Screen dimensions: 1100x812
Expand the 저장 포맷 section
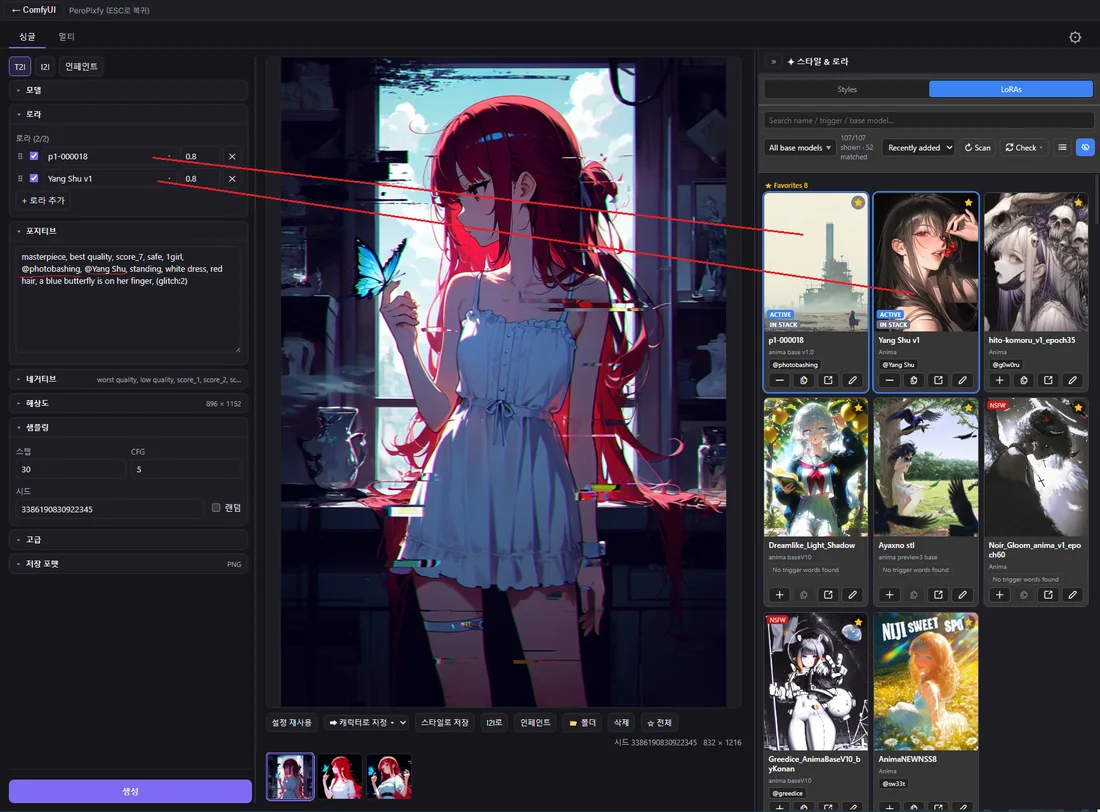pyautogui.click(x=128, y=564)
